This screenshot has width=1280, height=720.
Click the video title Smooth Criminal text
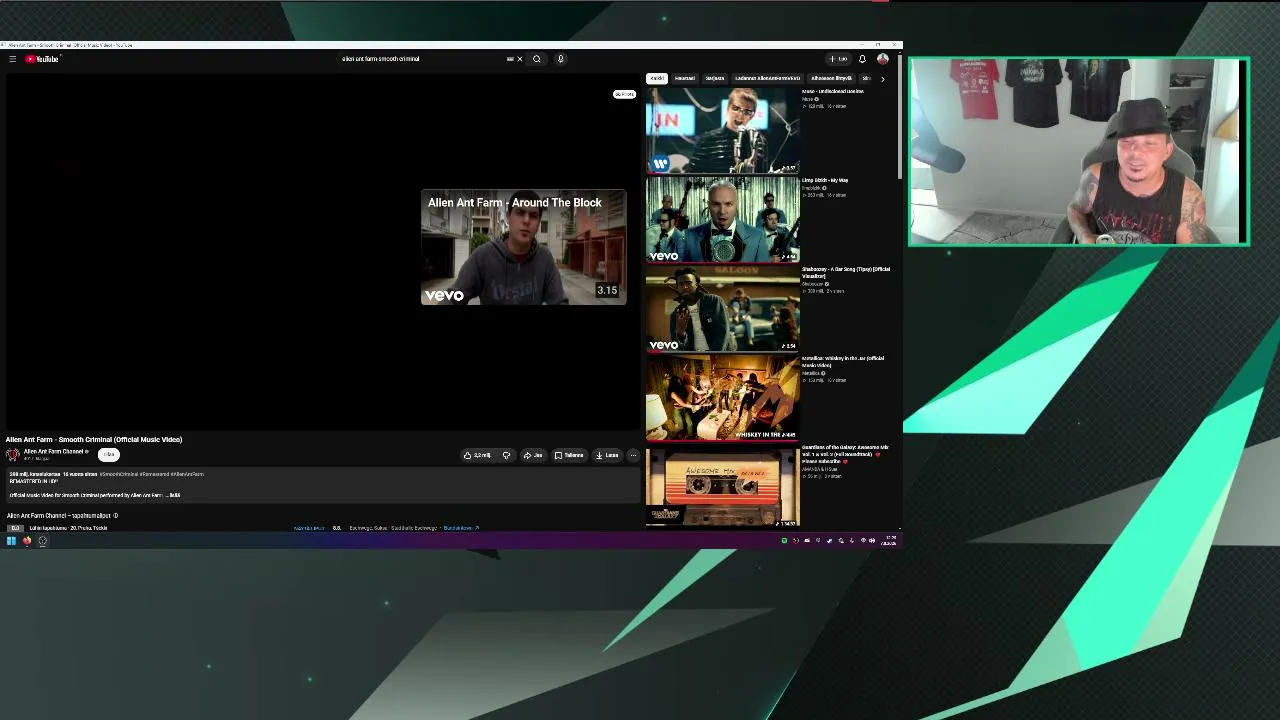[94, 439]
